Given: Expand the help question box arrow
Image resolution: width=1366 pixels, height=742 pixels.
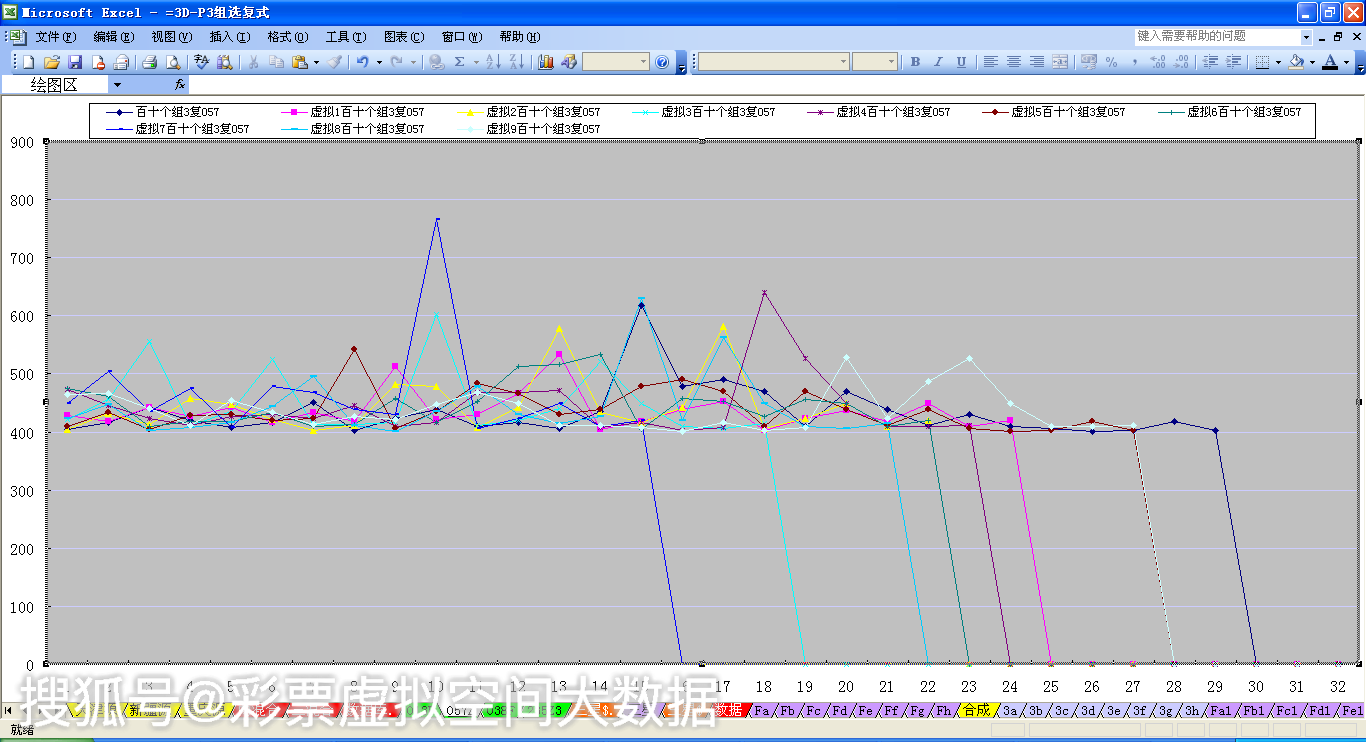Looking at the screenshot, I should (x=1306, y=37).
